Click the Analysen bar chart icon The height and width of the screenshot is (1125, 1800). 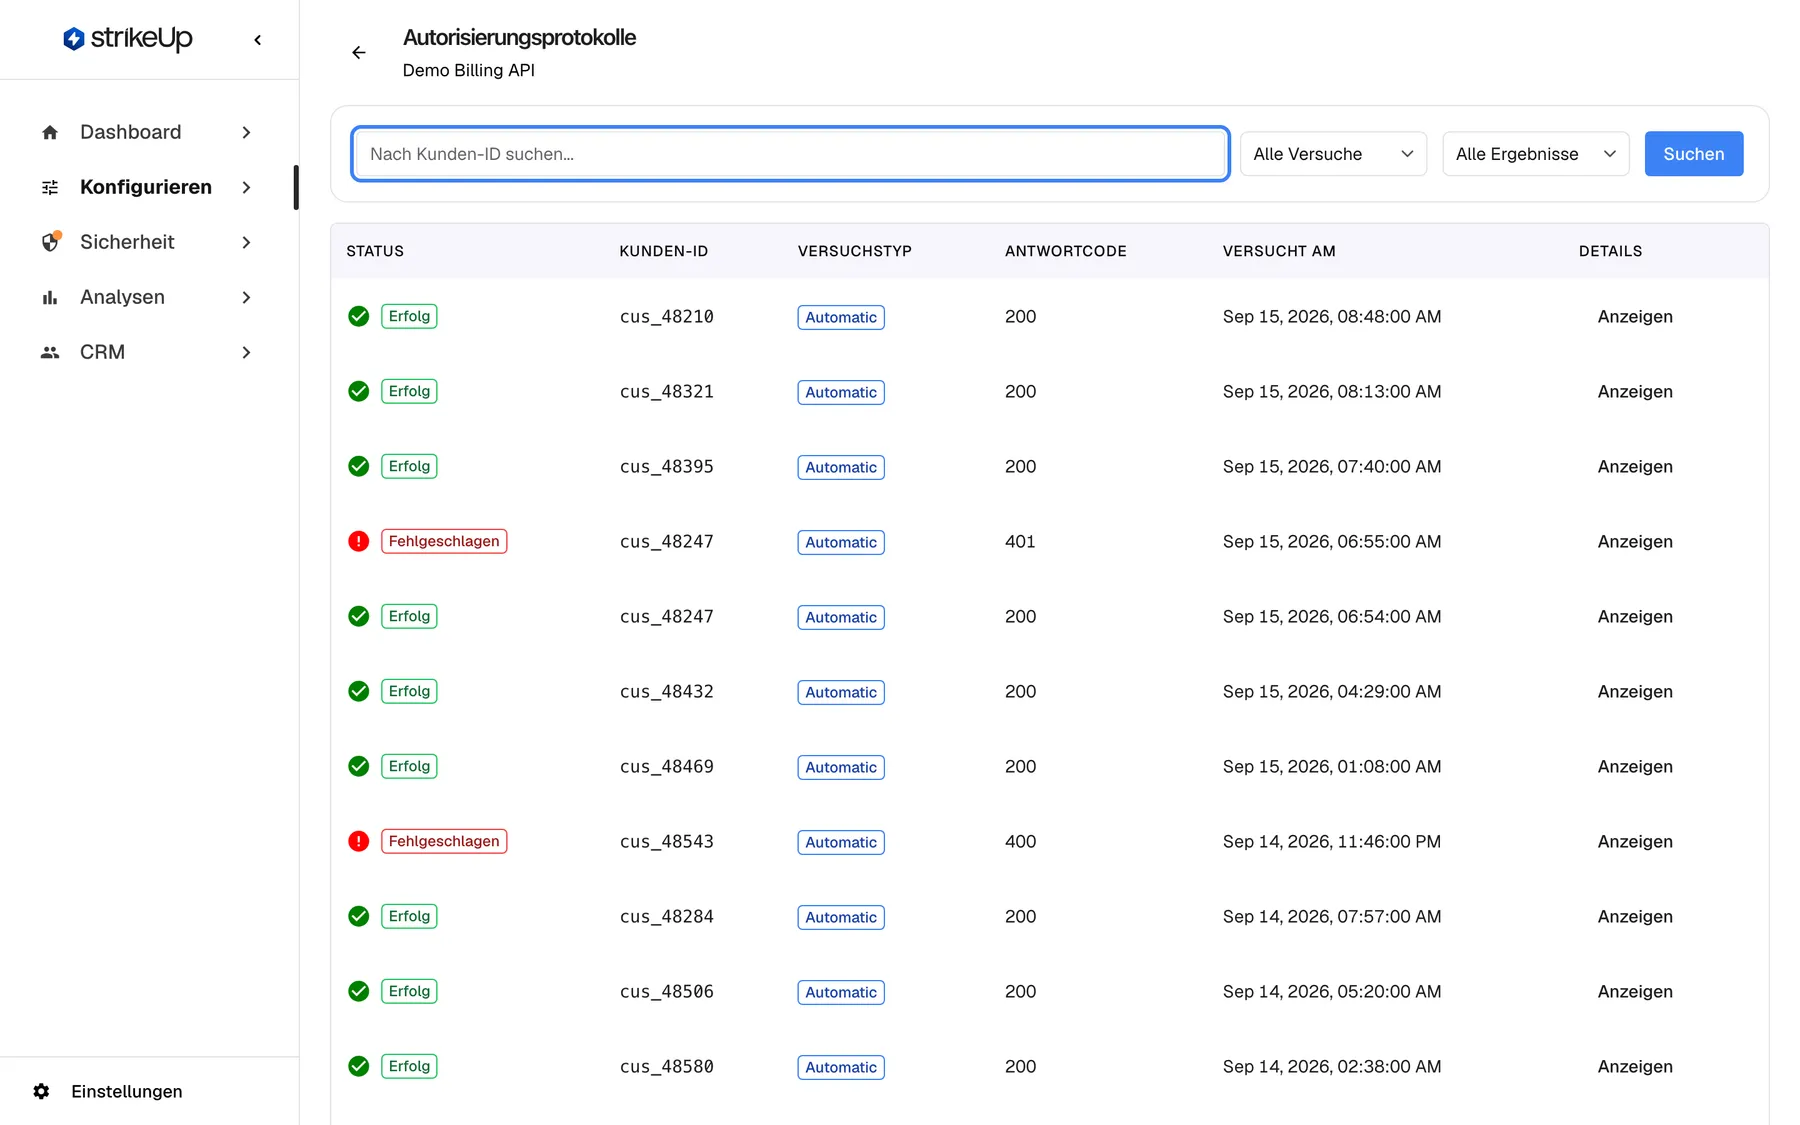pos(50,297)
